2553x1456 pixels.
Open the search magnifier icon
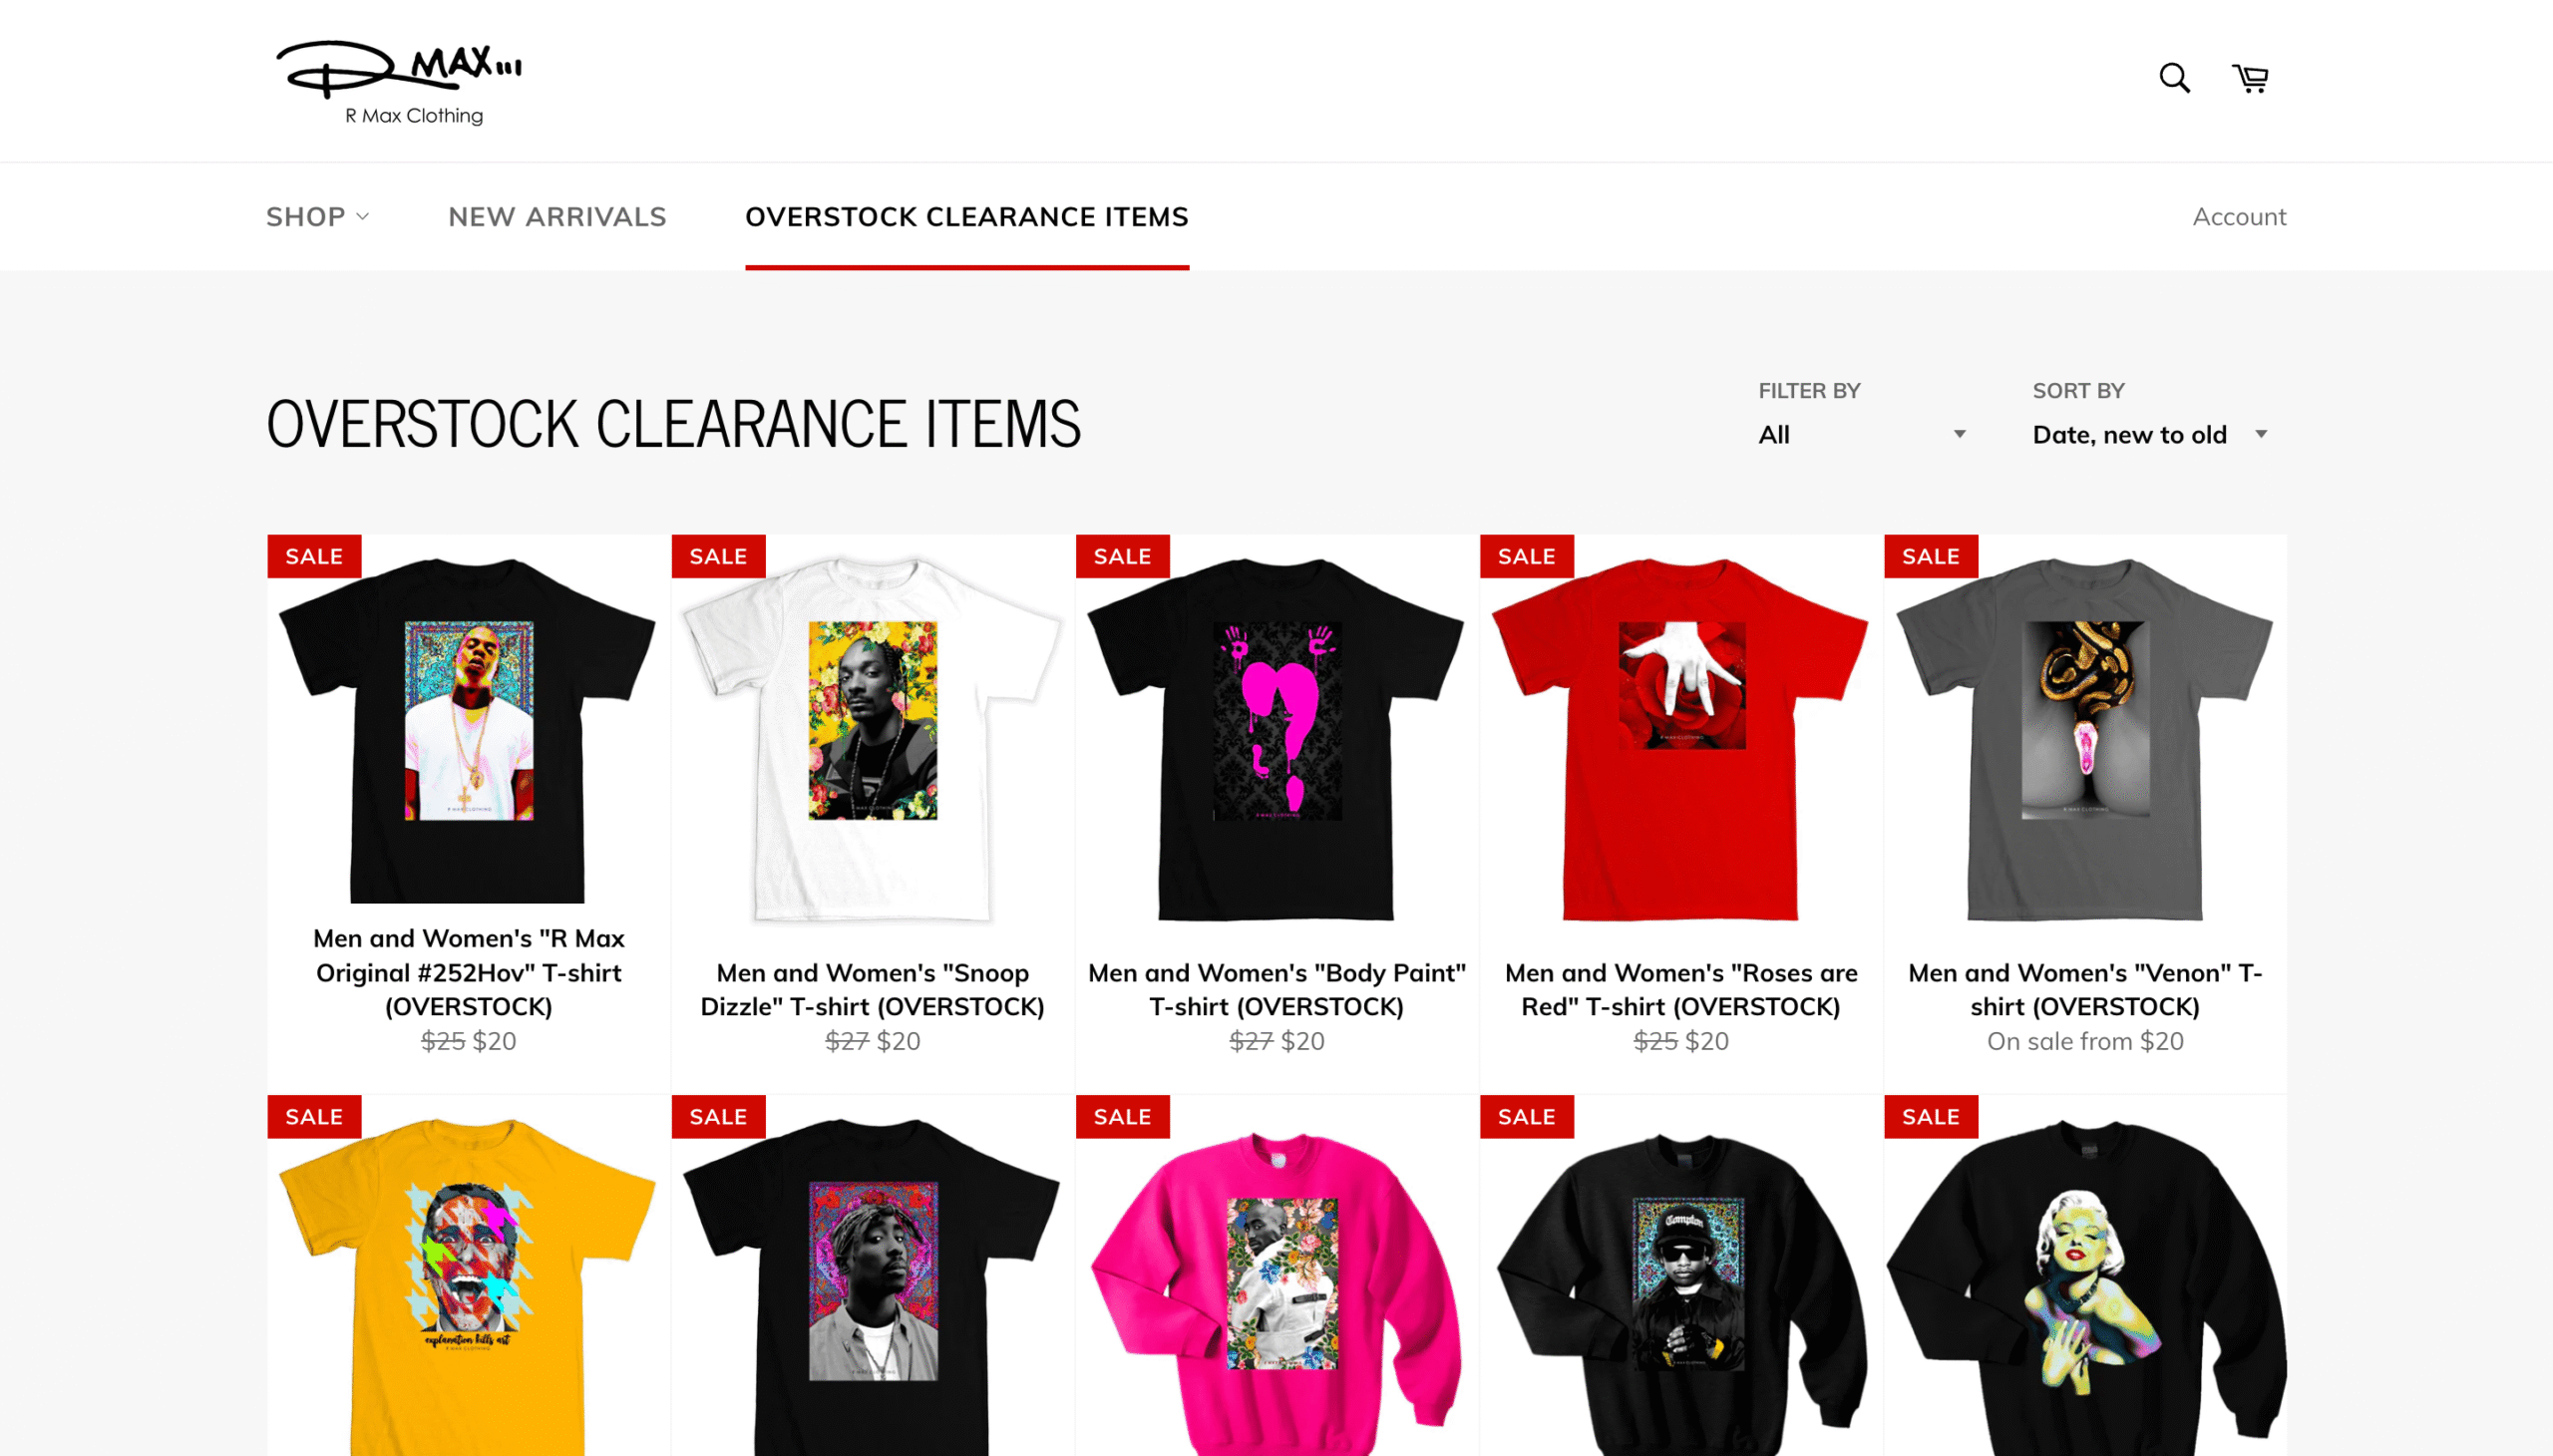(x=2173, y=78)
